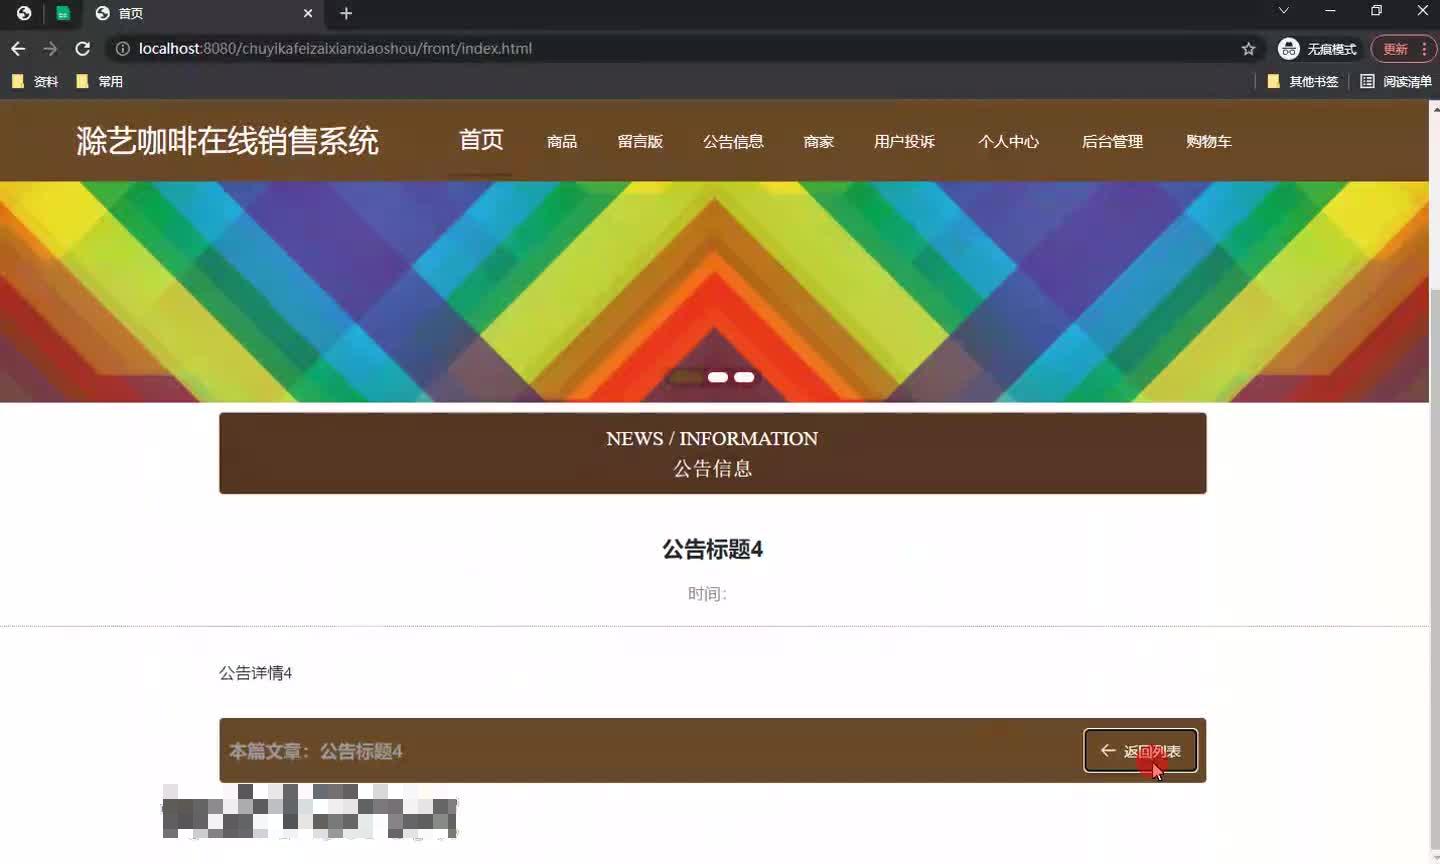Open the browser menu via three-dot icon
The height and width of the screenshot is (864, 1440).
(1424, 48)
